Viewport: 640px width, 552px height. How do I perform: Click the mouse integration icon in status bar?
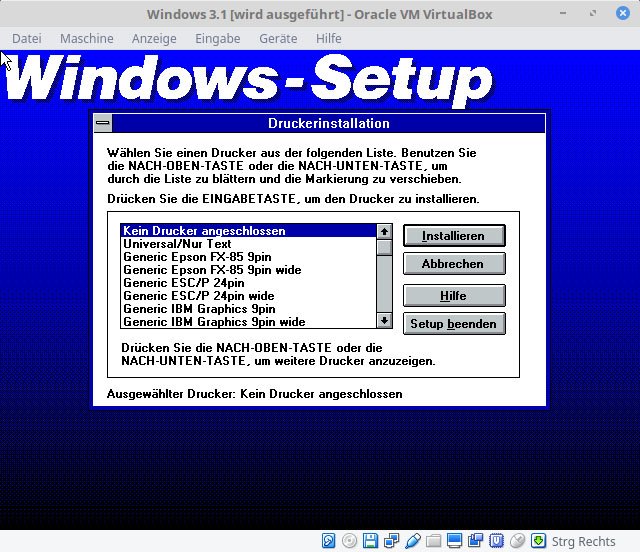[518, 541]
